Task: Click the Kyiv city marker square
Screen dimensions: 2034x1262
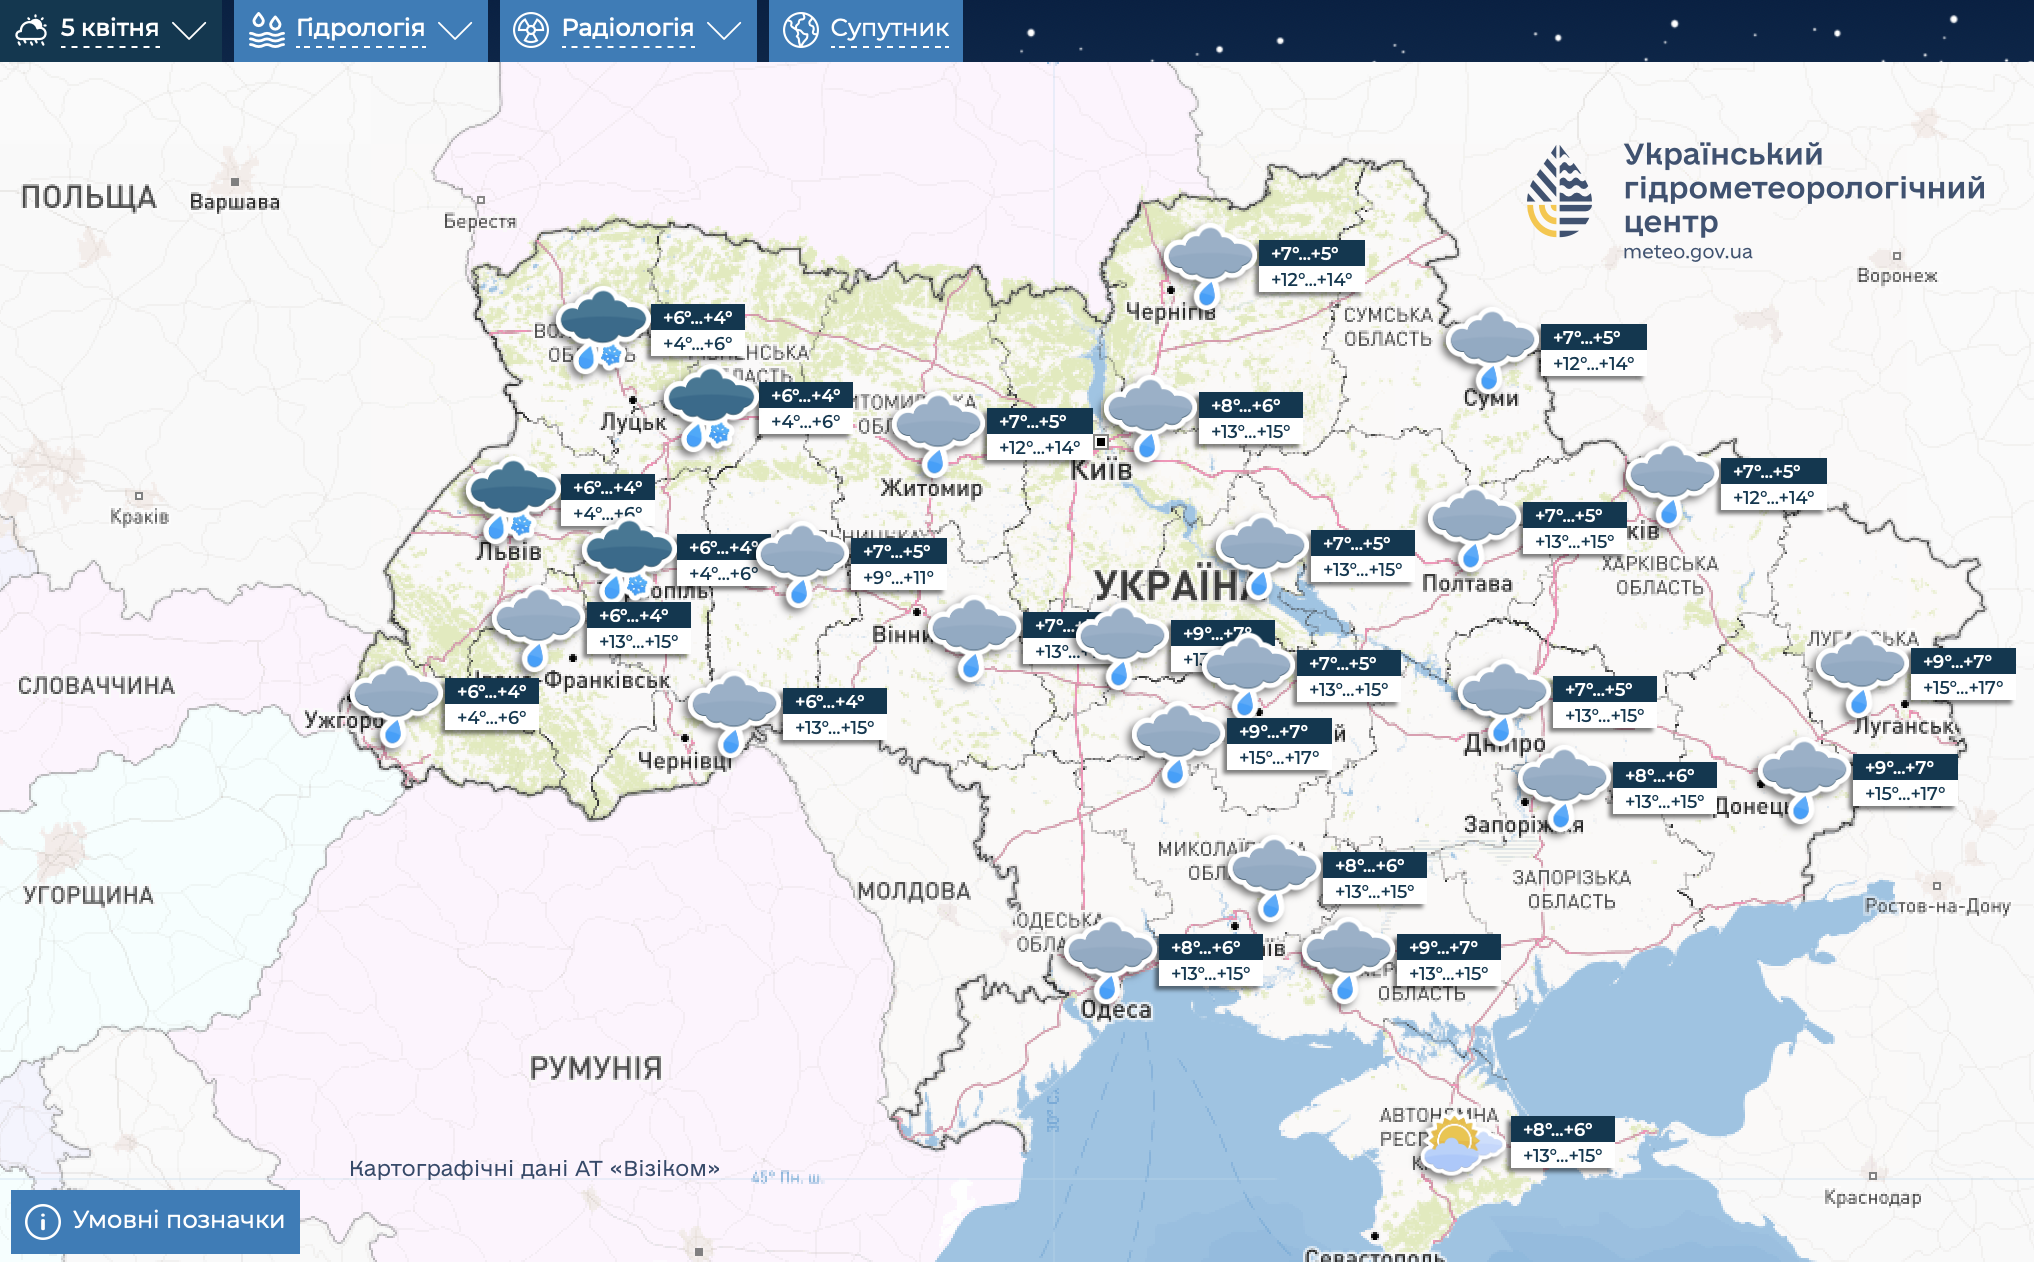Action: coord(1100,441)
